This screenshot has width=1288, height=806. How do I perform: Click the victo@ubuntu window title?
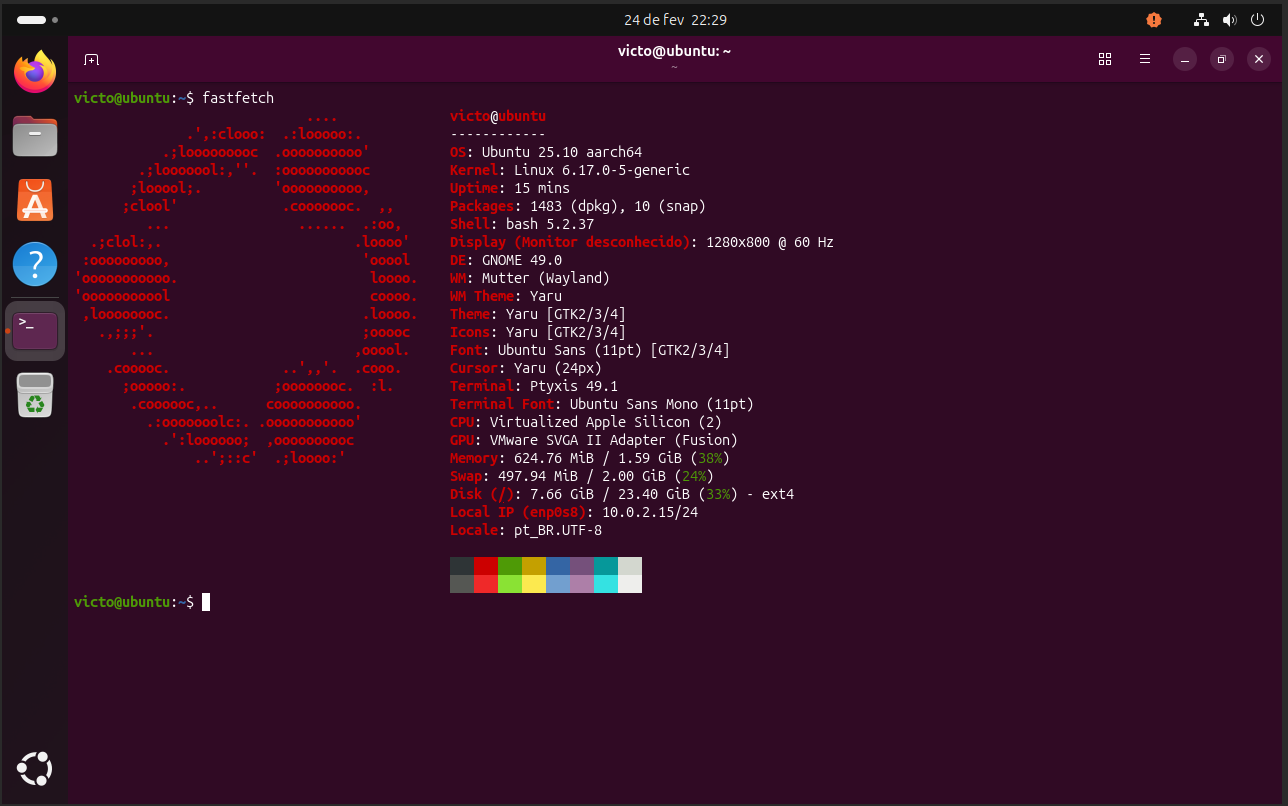[x=674, y=52]
